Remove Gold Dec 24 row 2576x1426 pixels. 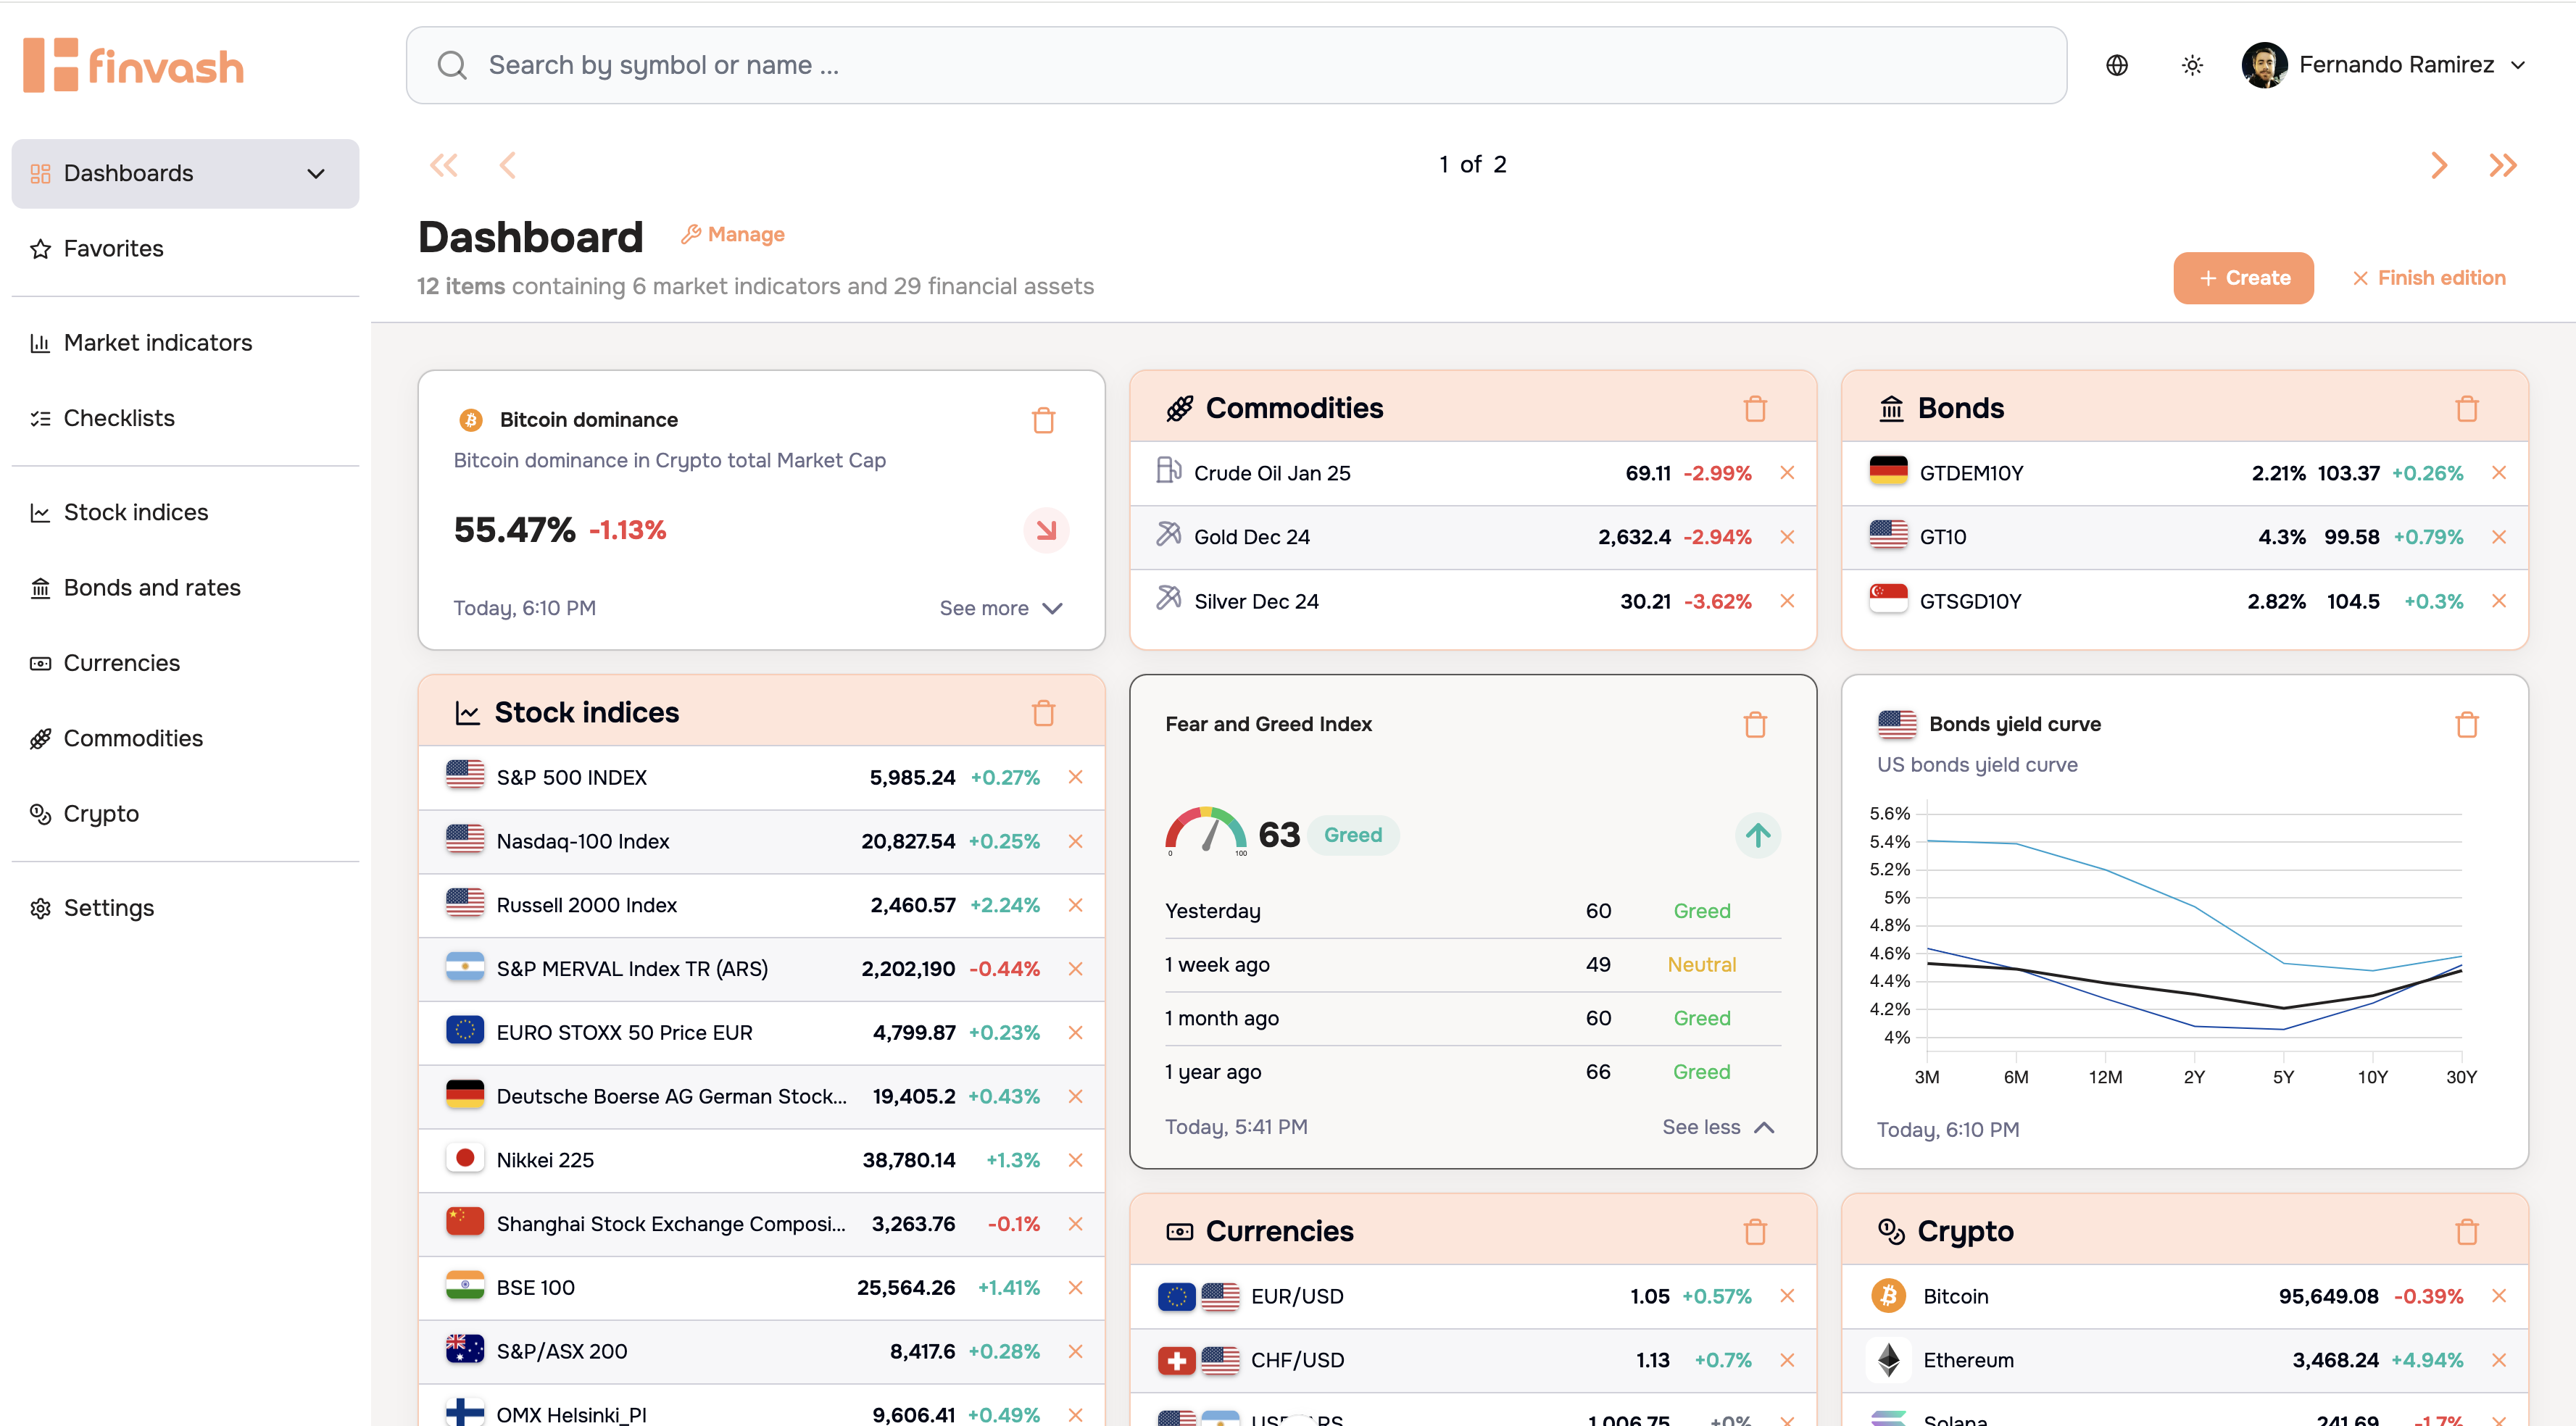(1787, 537)
